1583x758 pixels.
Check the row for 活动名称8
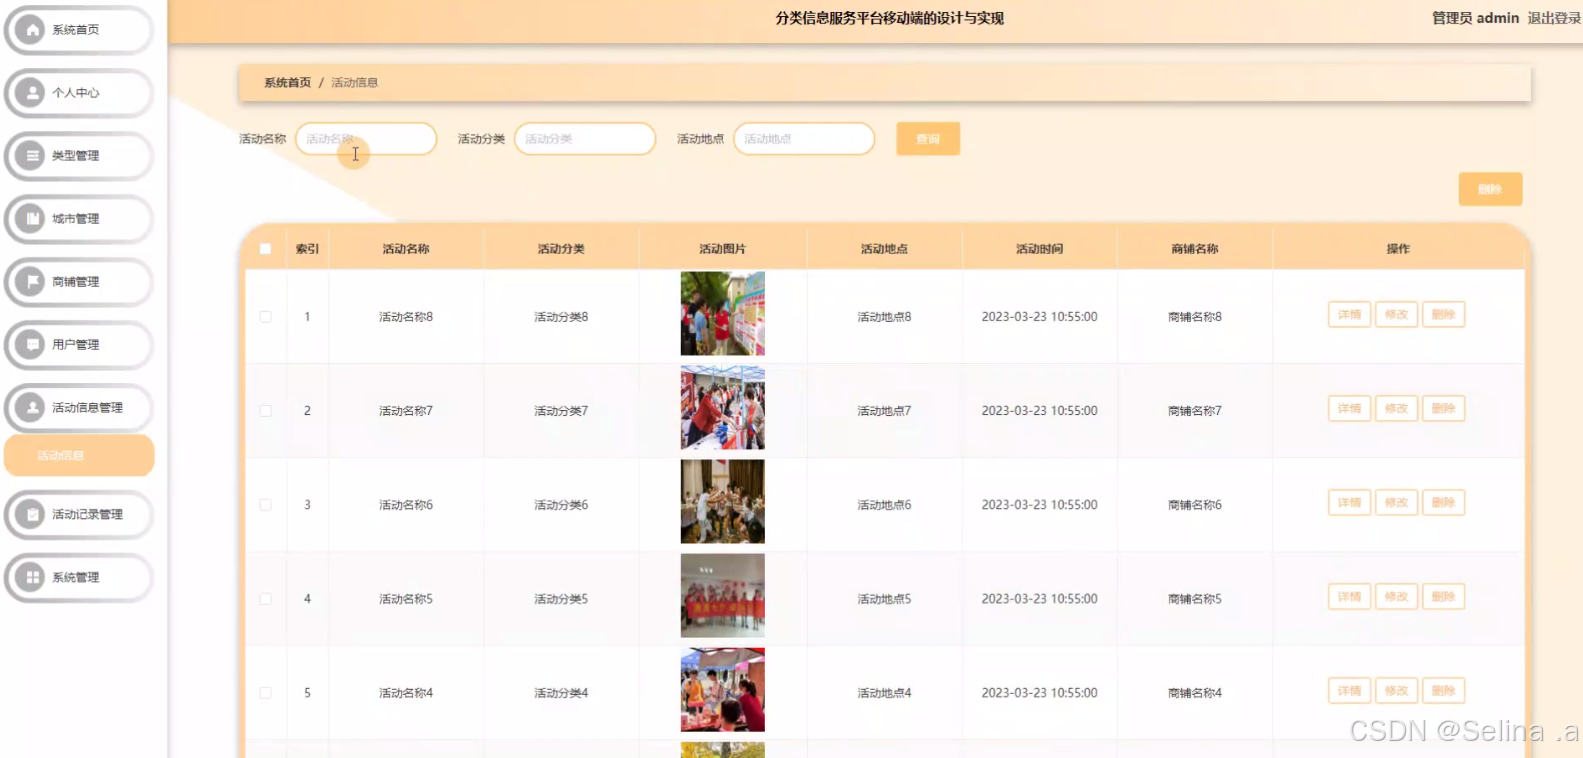click(x=265, y=317)
